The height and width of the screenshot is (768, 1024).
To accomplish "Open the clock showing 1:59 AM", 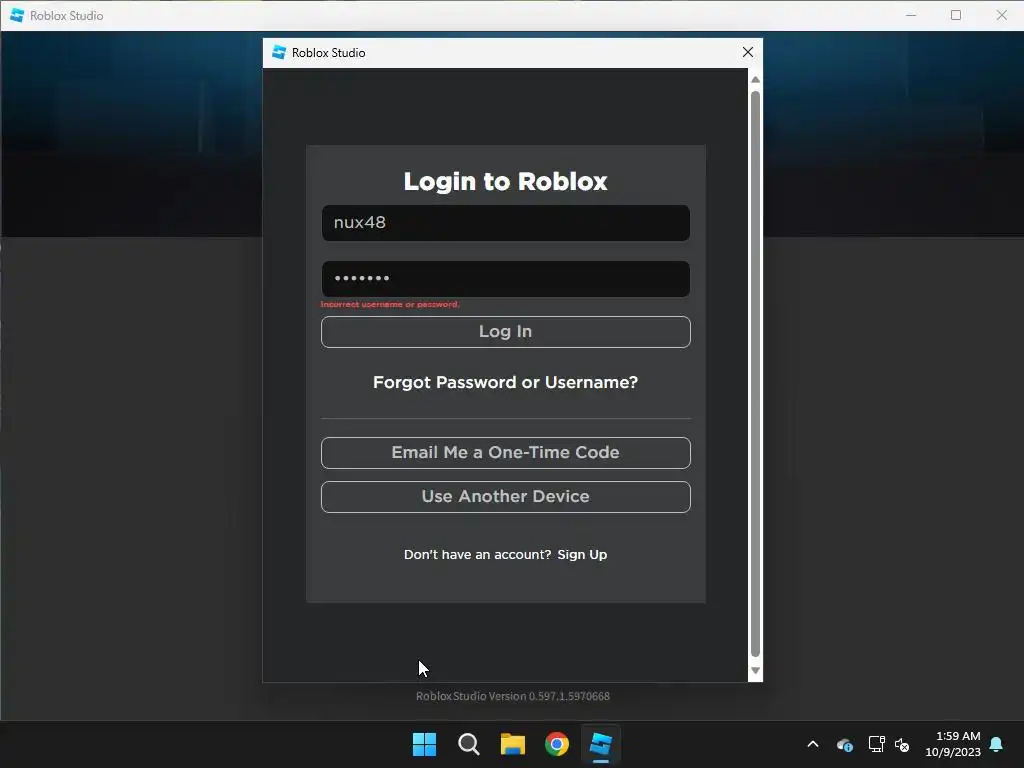I will point(953,744).
